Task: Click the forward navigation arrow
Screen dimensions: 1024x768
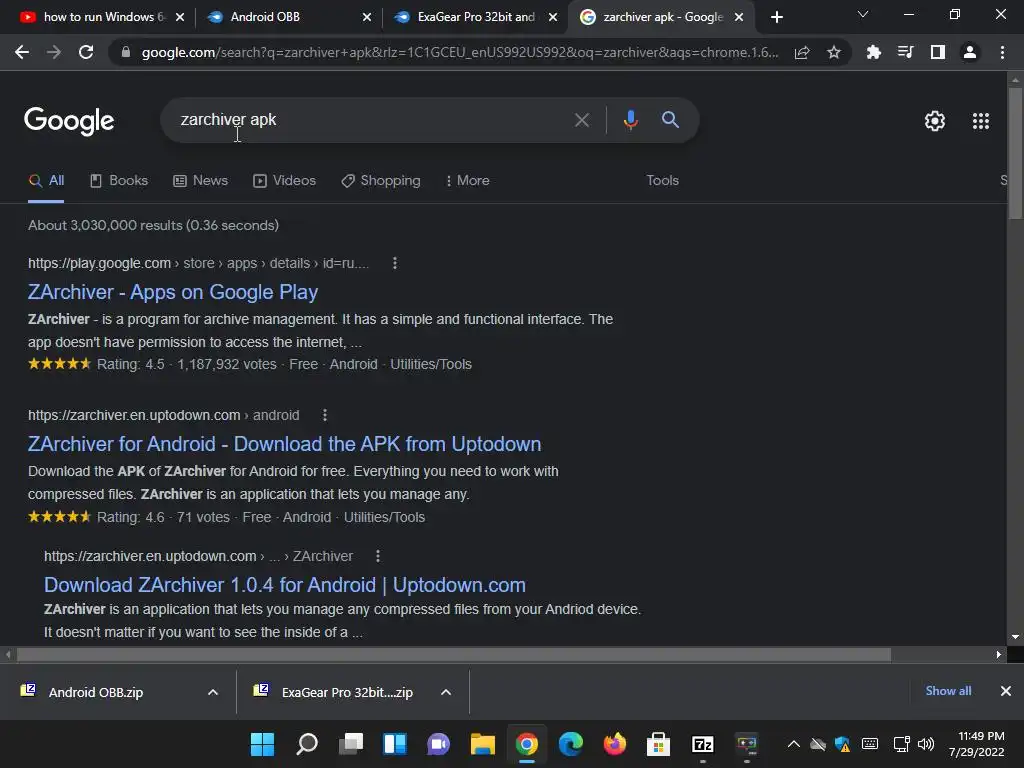Action: click(x=54, y=52)
